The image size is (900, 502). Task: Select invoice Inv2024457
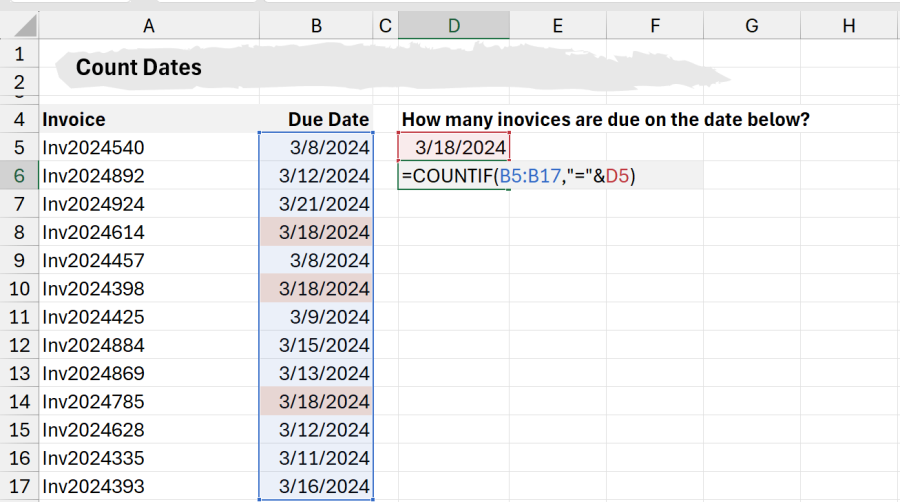[x=149, y=260]
